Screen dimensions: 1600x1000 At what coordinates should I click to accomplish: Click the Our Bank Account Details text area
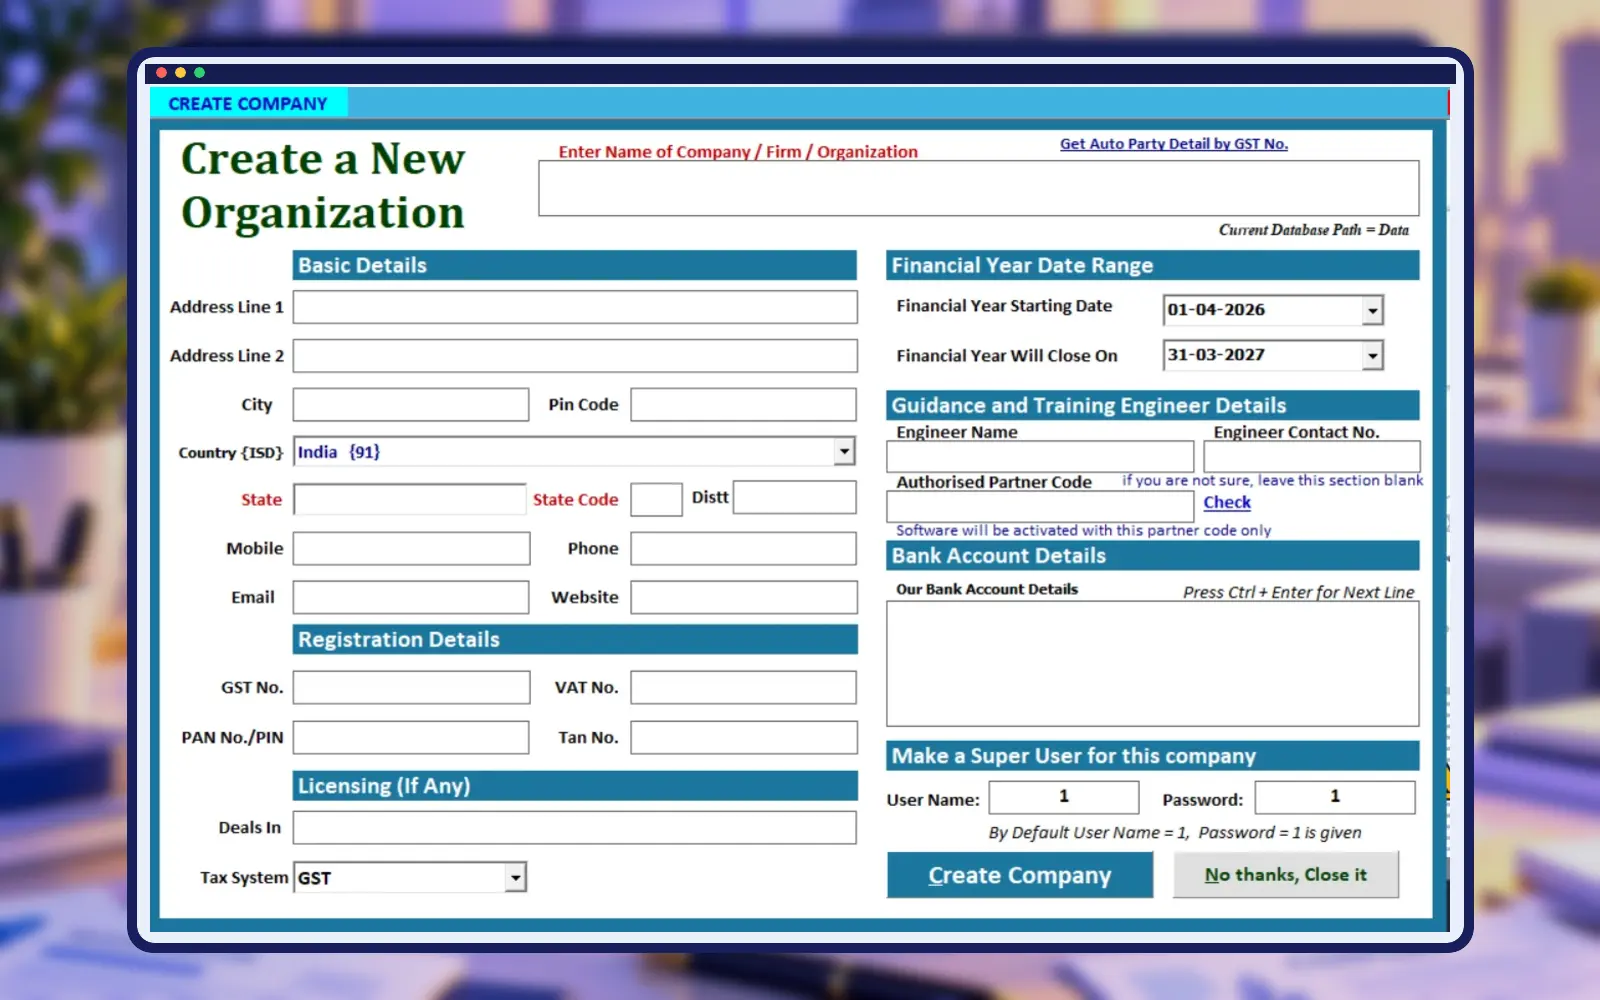pos(1153,664)
